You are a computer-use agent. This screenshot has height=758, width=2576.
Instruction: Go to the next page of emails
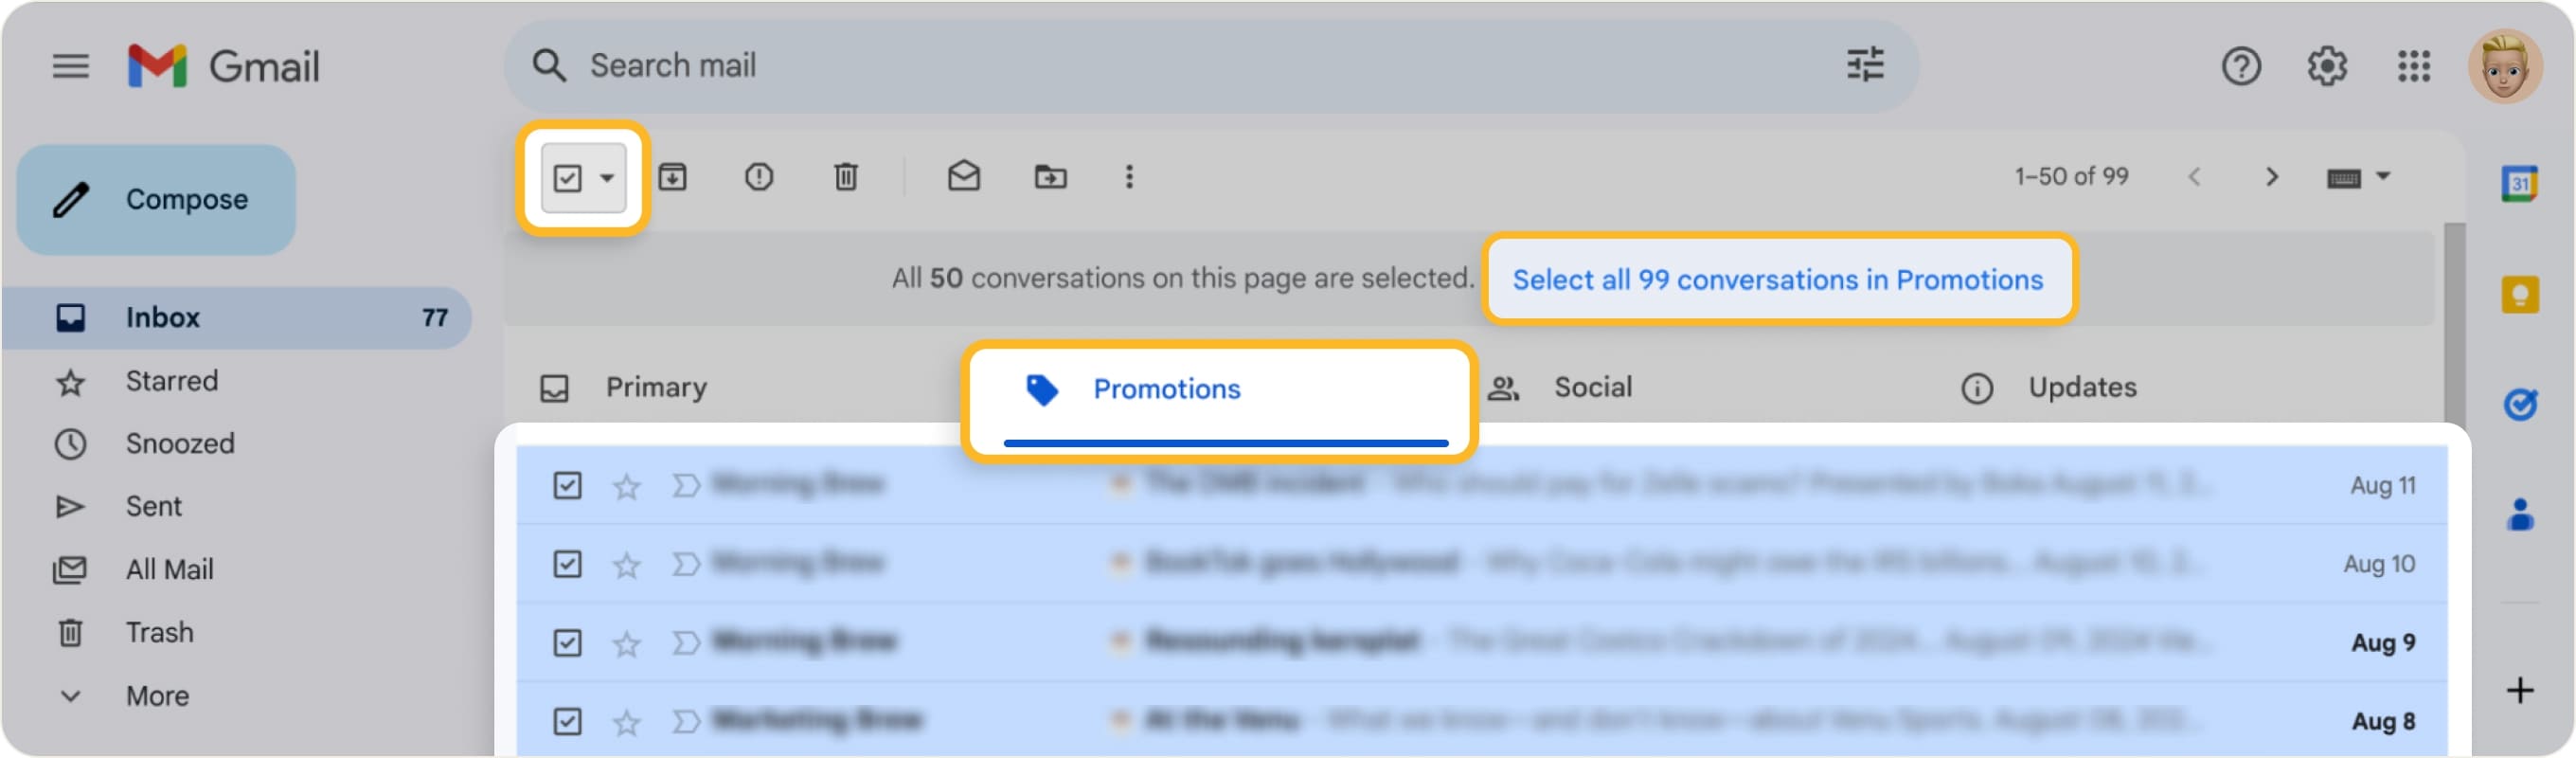coord(2272,177)
